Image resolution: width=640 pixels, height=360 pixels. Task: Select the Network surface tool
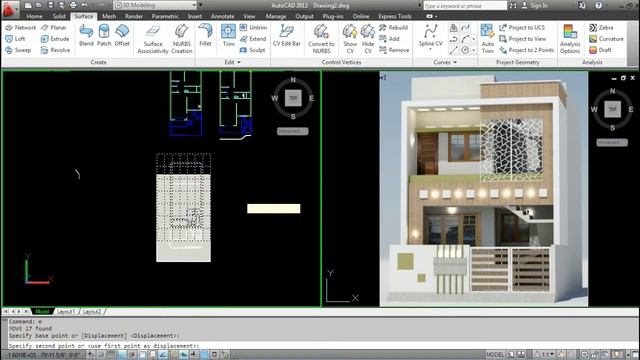pos(21,27)
